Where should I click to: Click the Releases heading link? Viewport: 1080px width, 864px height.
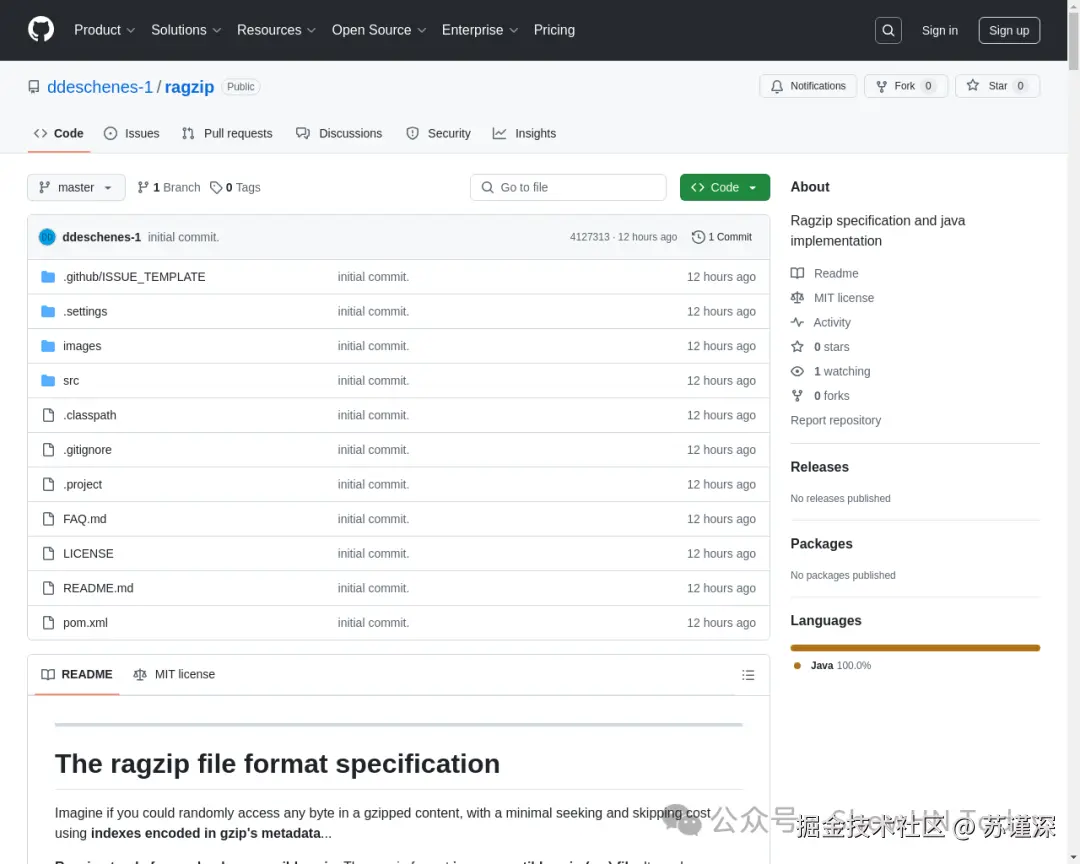point(819,467)
